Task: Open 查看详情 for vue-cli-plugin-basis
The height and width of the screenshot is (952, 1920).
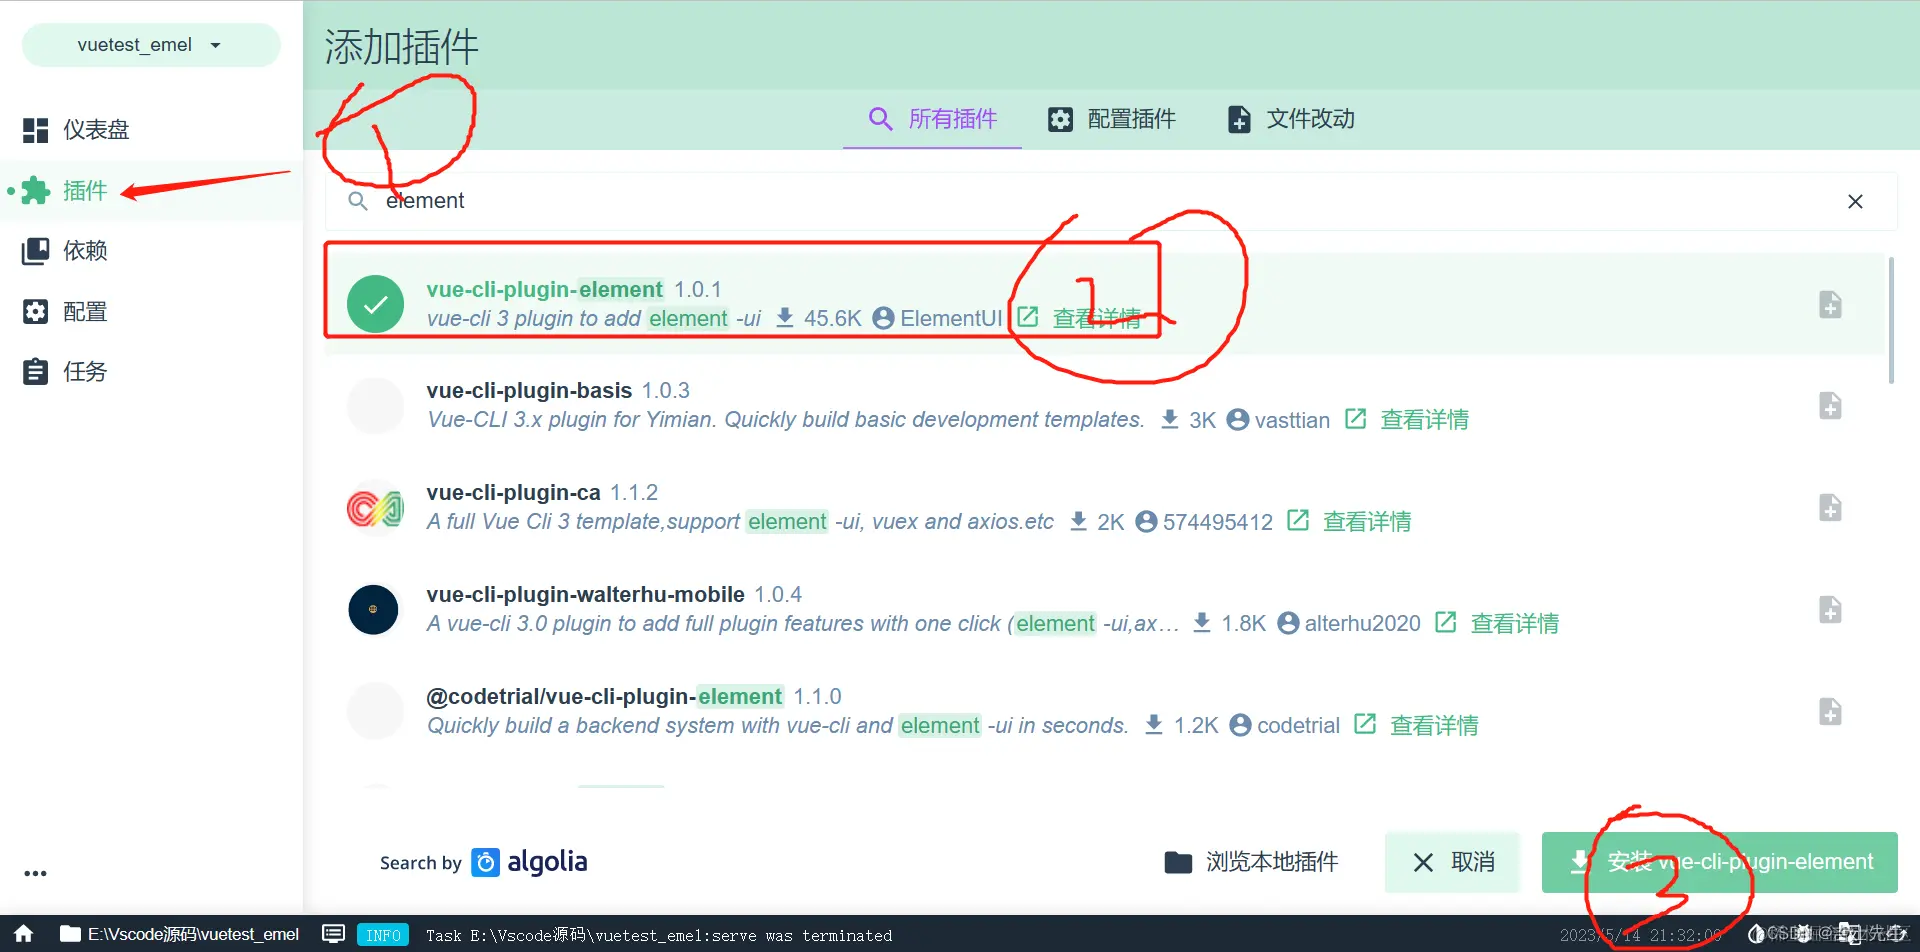Action: click(1425, 420)
